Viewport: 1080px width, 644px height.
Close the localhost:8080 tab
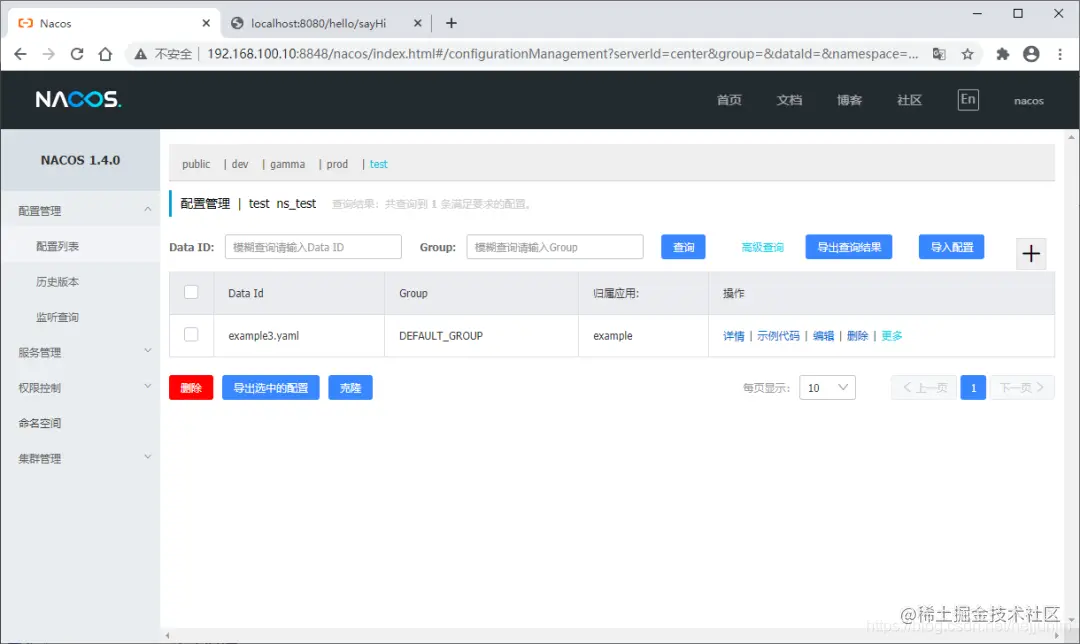pos(417,23)
